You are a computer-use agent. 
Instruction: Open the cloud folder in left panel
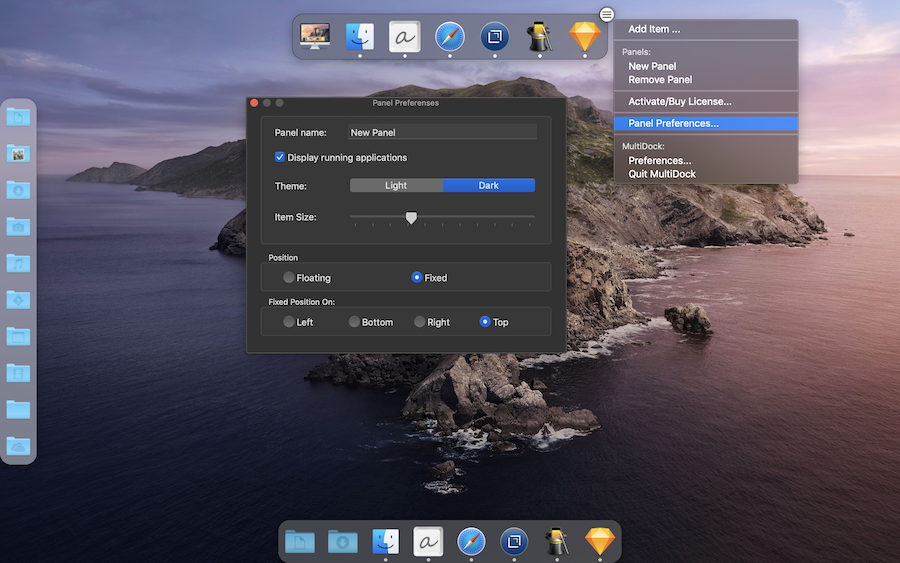pos(18,446)
